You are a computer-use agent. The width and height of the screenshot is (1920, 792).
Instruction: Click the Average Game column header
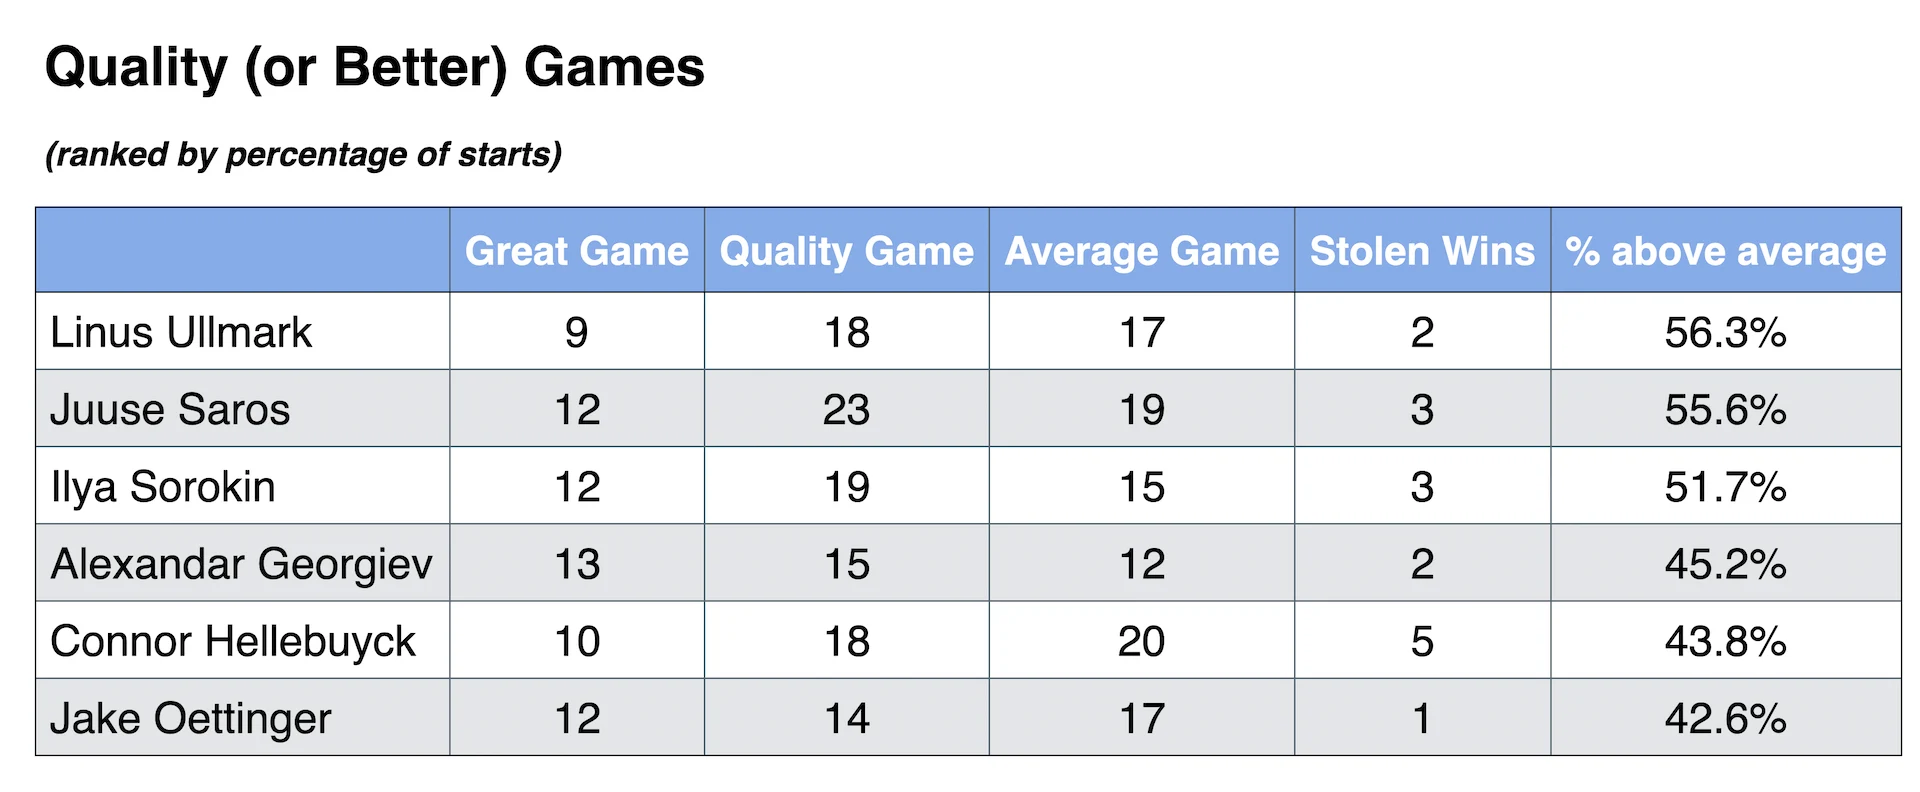(x=1141, y=251)
